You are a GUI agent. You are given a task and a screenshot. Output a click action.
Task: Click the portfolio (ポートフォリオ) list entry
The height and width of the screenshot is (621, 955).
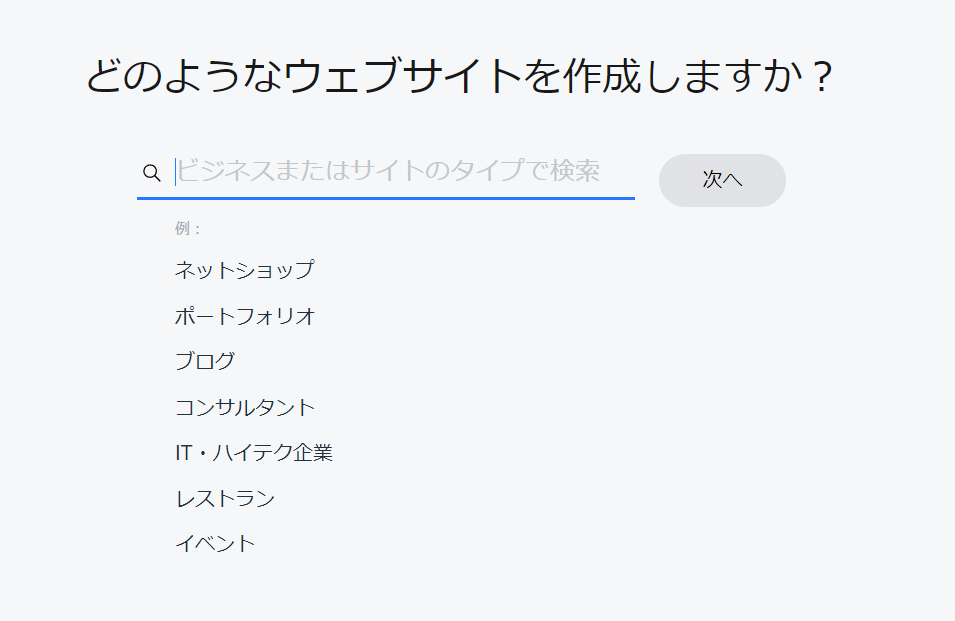(x=245, y=316)
